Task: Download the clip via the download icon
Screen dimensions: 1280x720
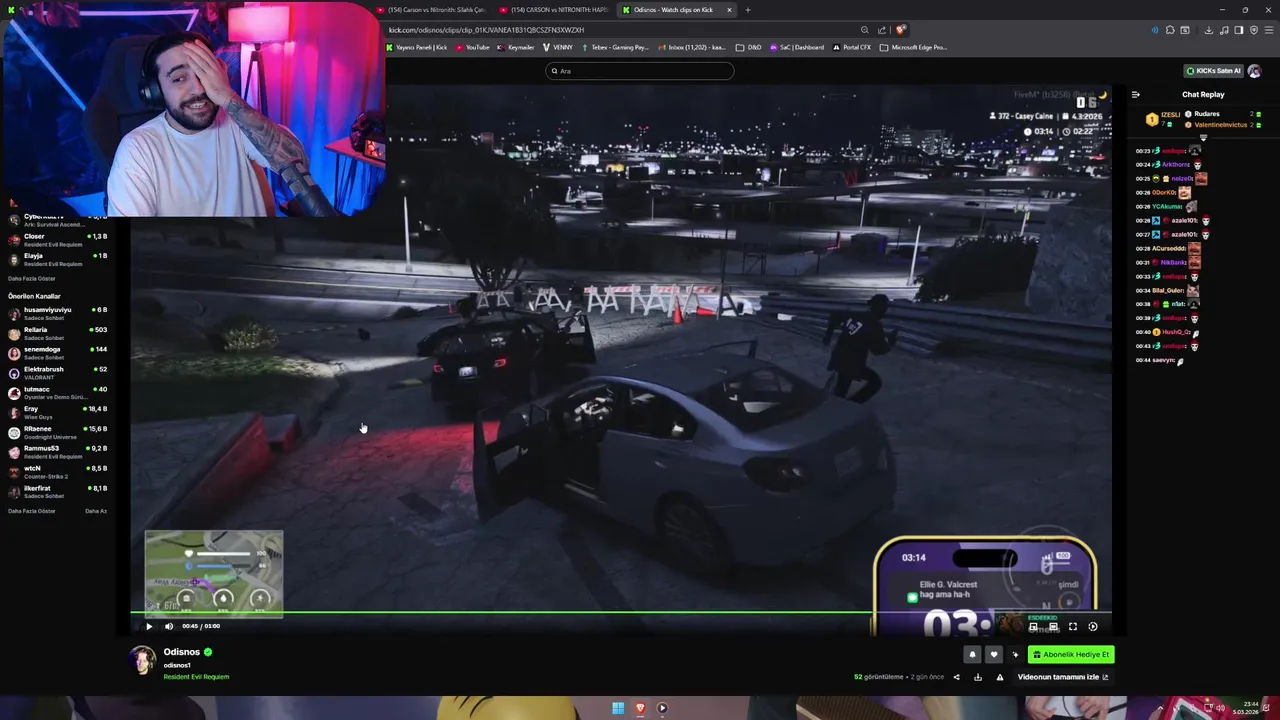Action: (x=978, y=677)
